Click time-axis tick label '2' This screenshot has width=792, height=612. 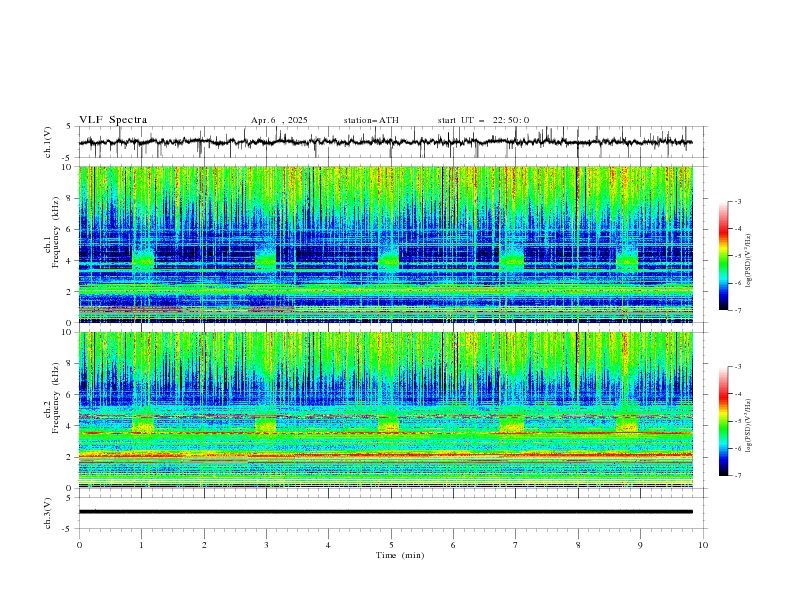pyautogui.click(x=204, y=545)
